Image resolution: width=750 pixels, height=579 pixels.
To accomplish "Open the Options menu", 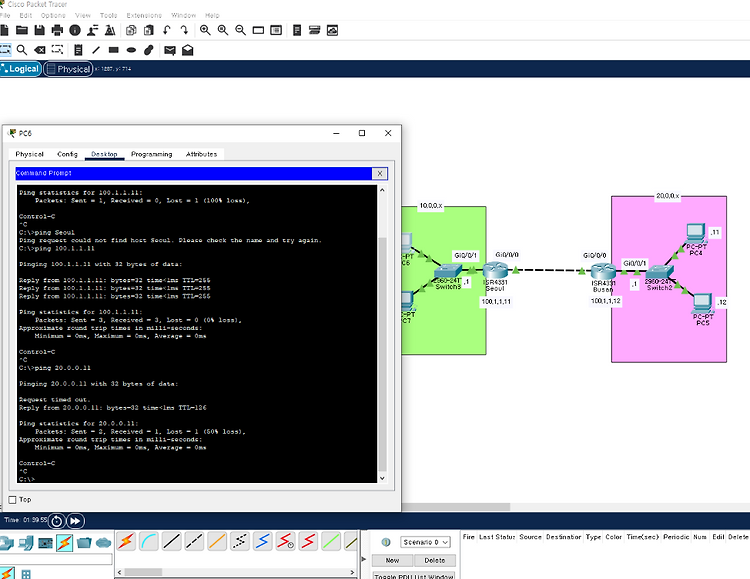I will click(53, 15).
